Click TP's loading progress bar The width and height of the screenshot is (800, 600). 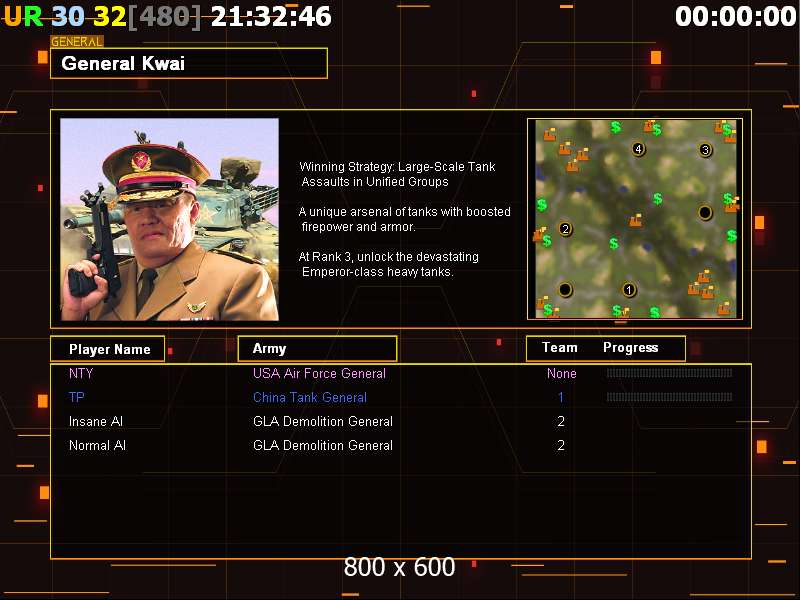click(669, 397)
